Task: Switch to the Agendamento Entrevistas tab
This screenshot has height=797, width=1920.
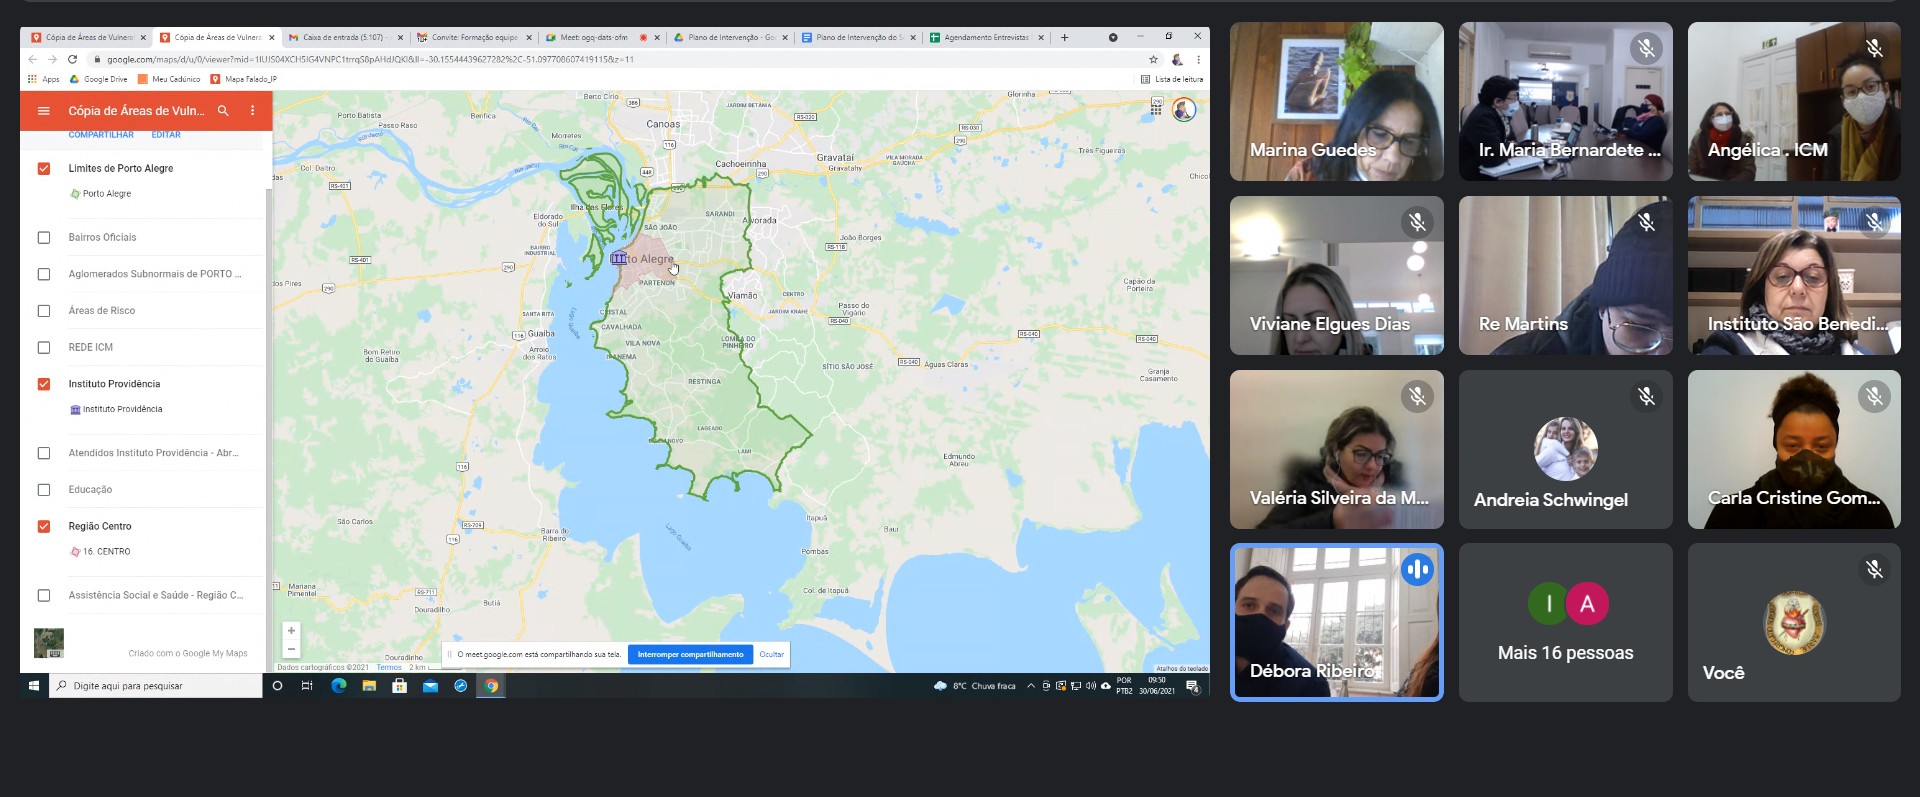Action: coord(985,38)
